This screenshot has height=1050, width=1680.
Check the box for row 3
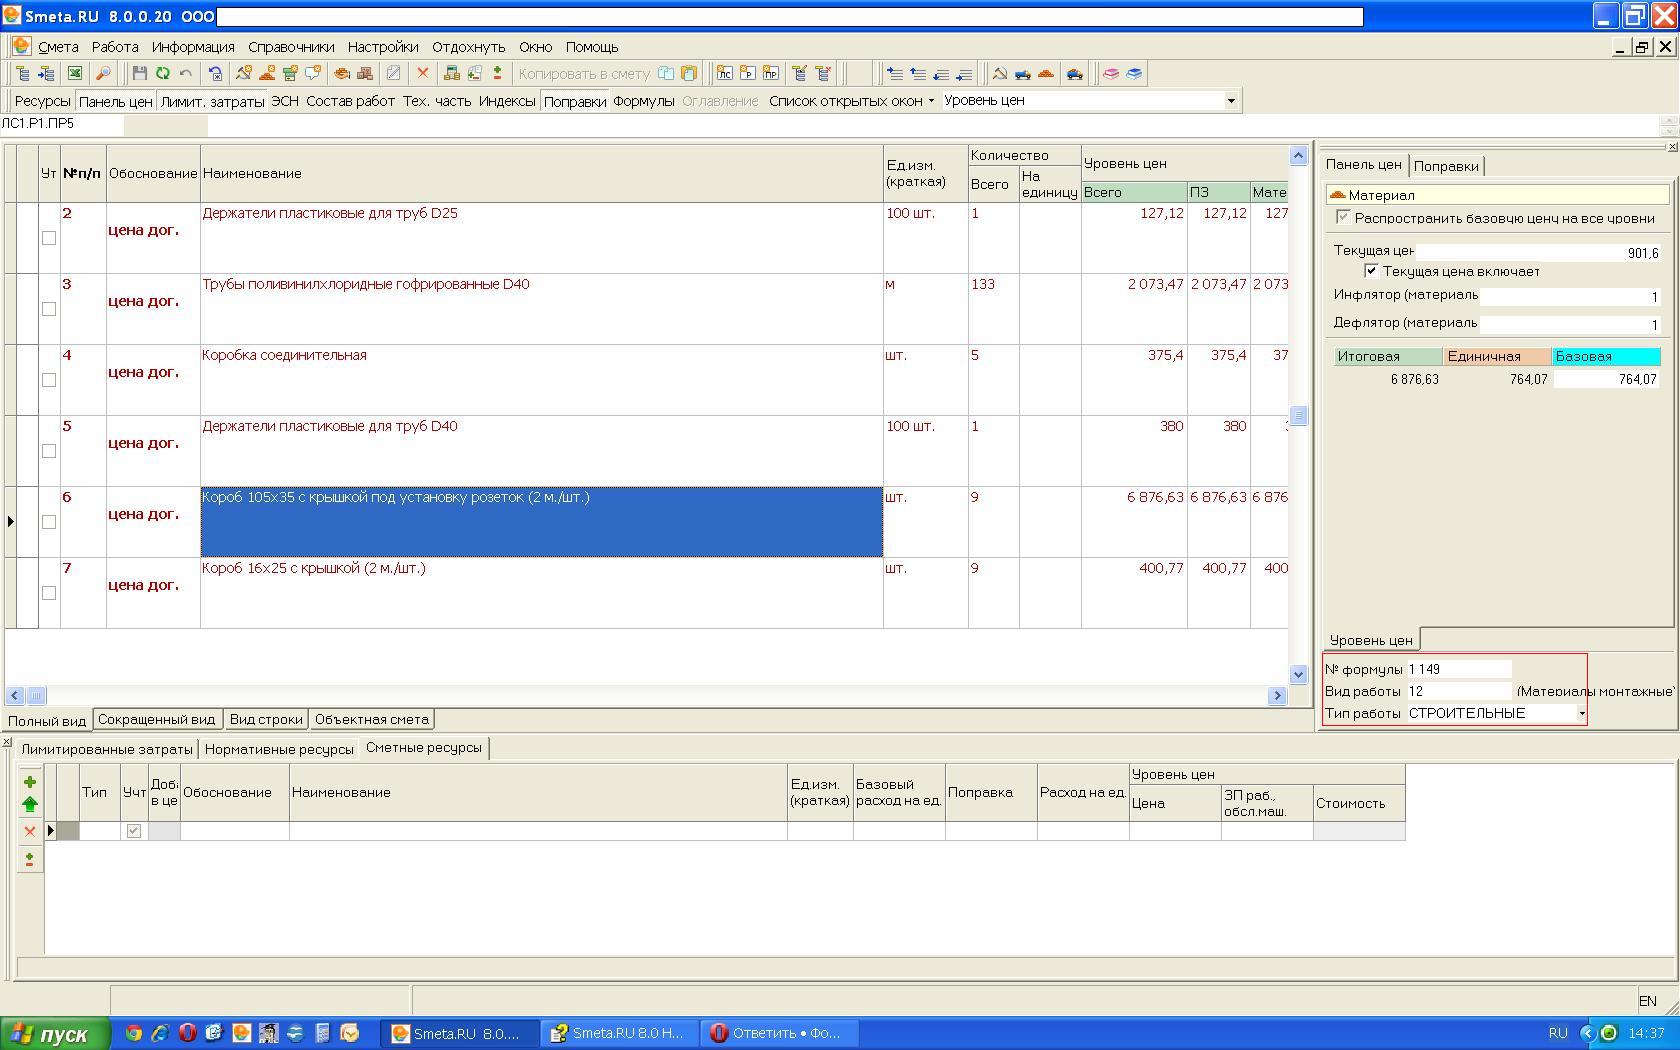[48, 309]
